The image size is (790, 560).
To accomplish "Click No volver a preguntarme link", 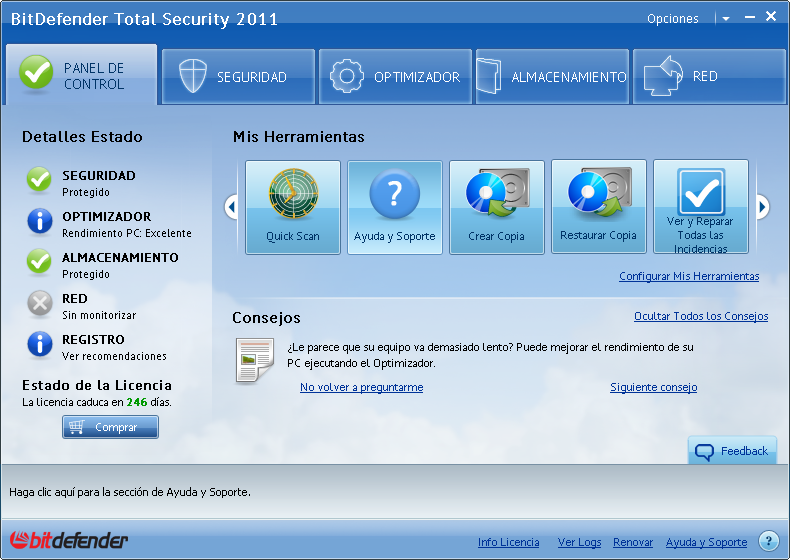I will point(361,388).
